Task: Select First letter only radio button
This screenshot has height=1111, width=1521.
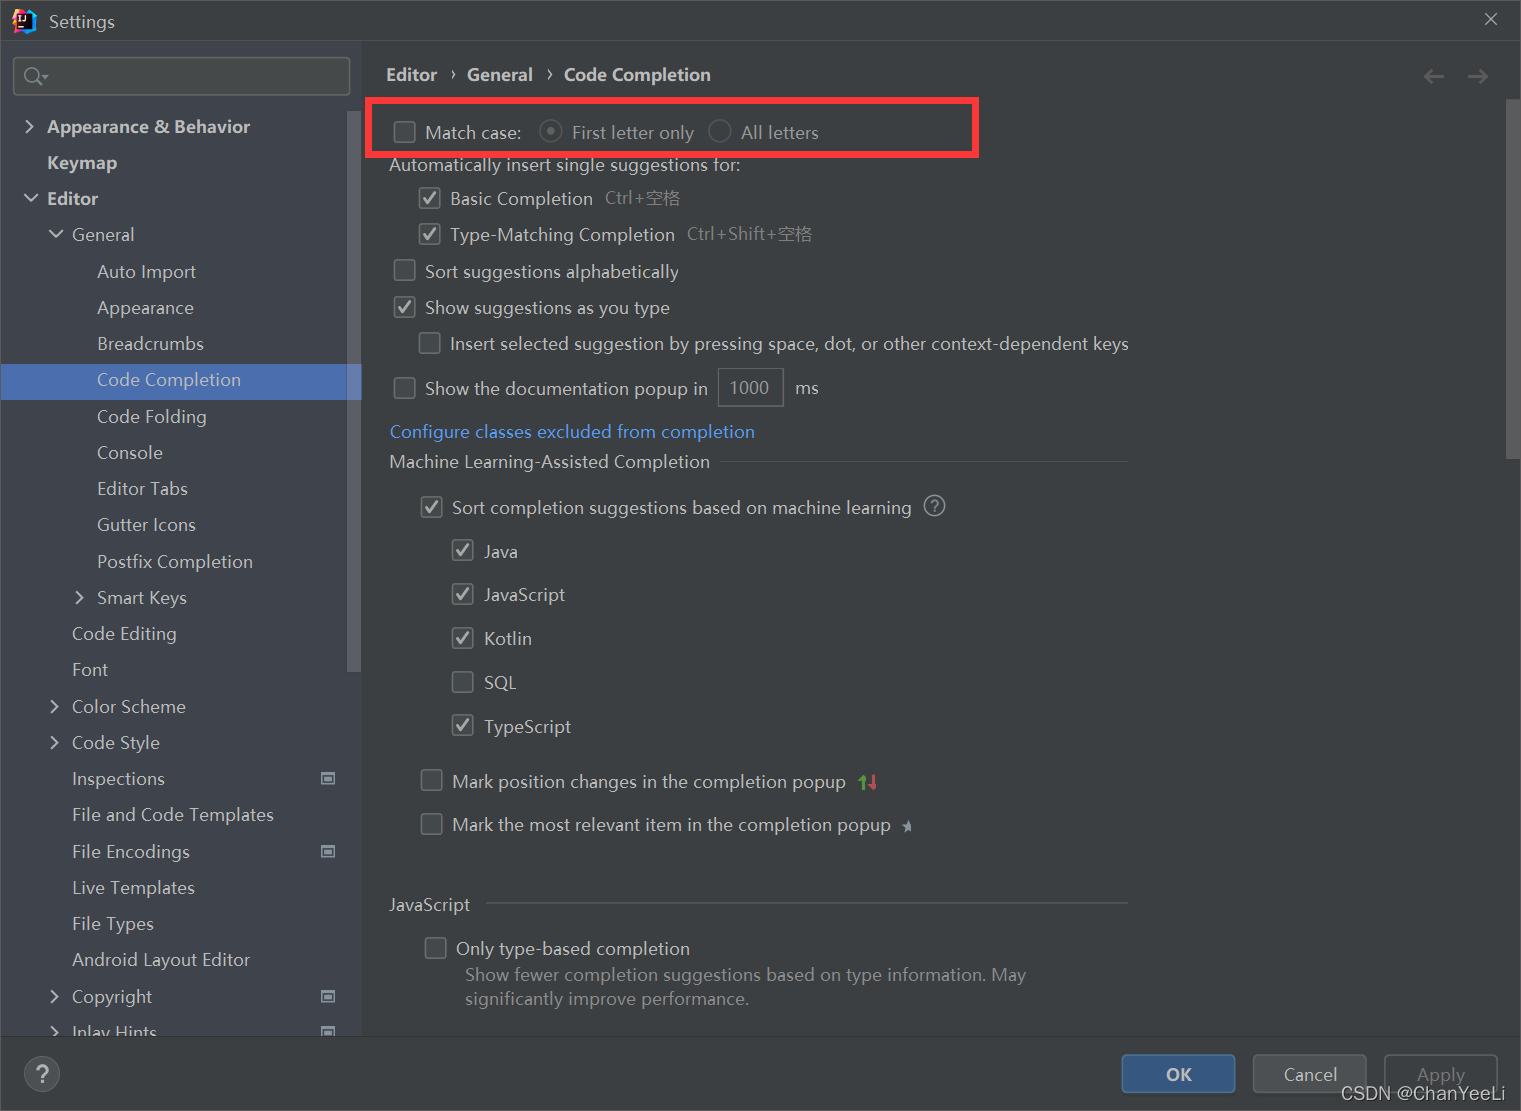Action: click(550, 131)
